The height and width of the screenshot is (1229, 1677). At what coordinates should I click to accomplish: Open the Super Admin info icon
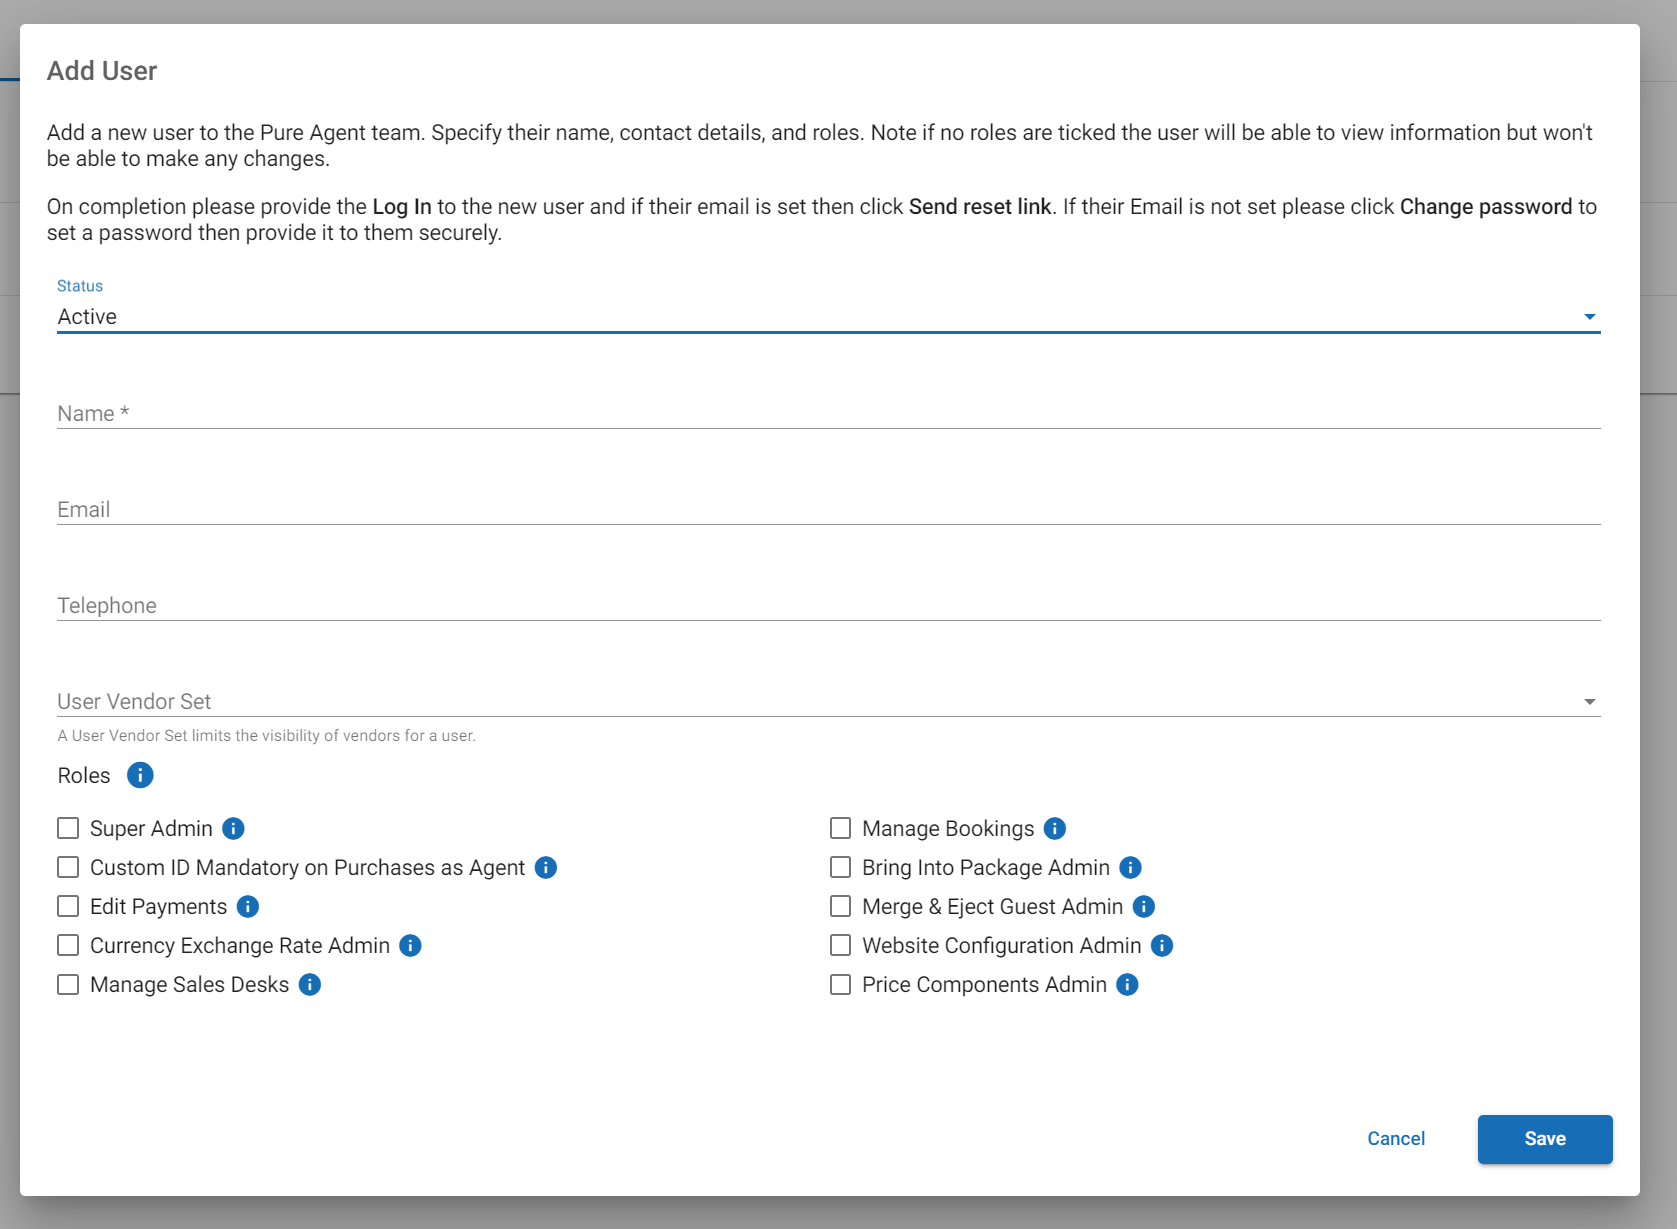[x=233, y=828]
